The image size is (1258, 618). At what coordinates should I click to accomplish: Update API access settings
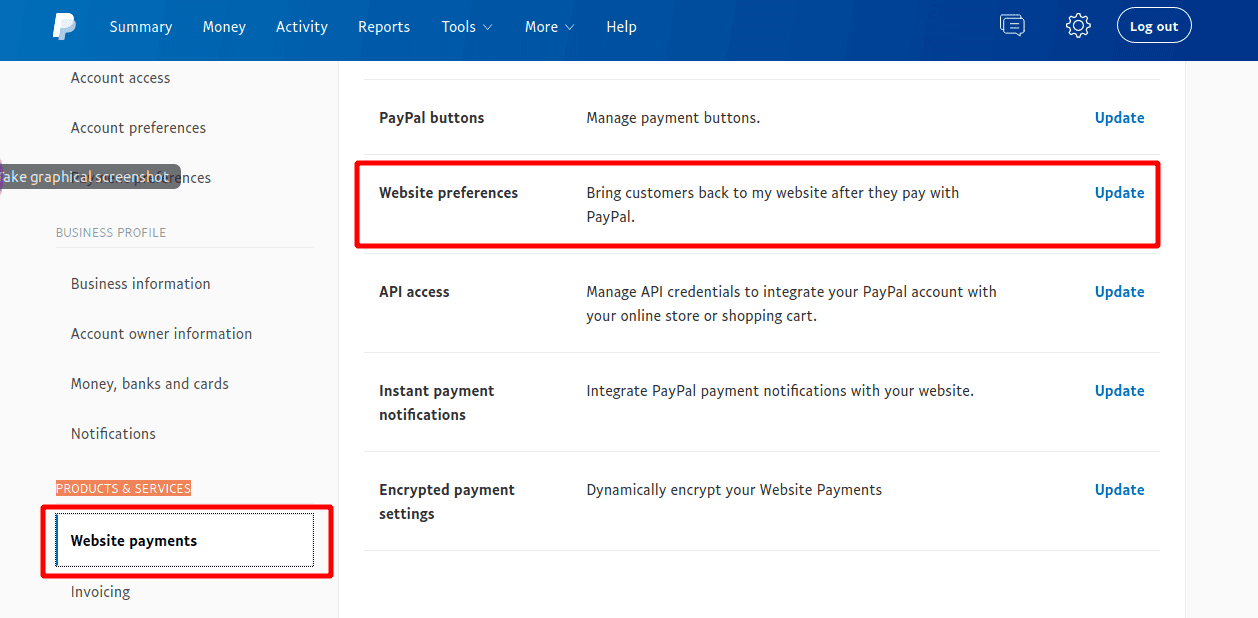pyautogui.click(x=1119, y=292)
